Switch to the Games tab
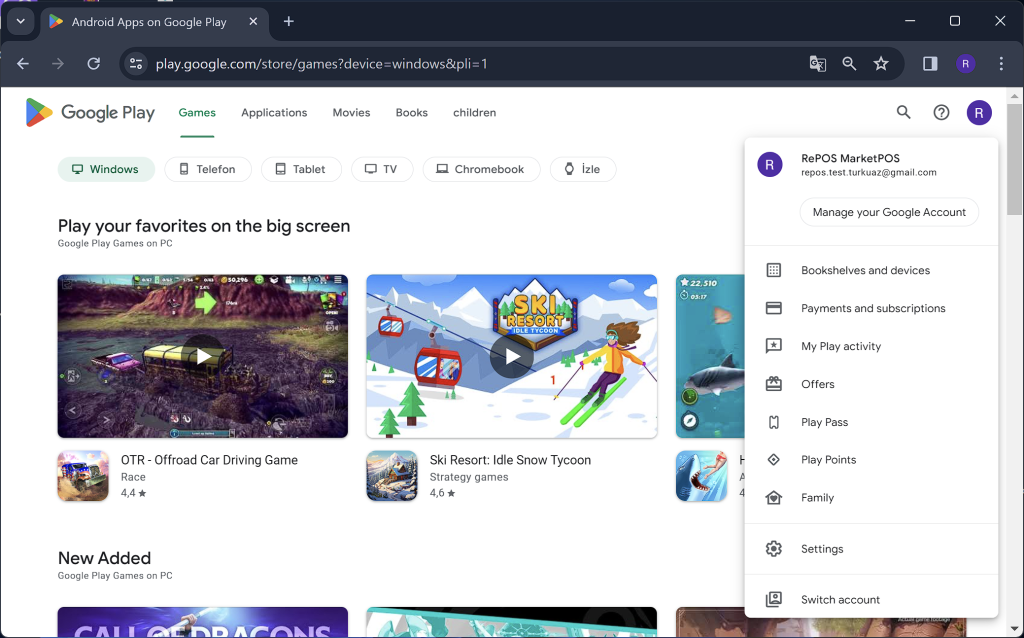Image resolution: width=1024 pixels, height=638 pixels. point(197,112)
